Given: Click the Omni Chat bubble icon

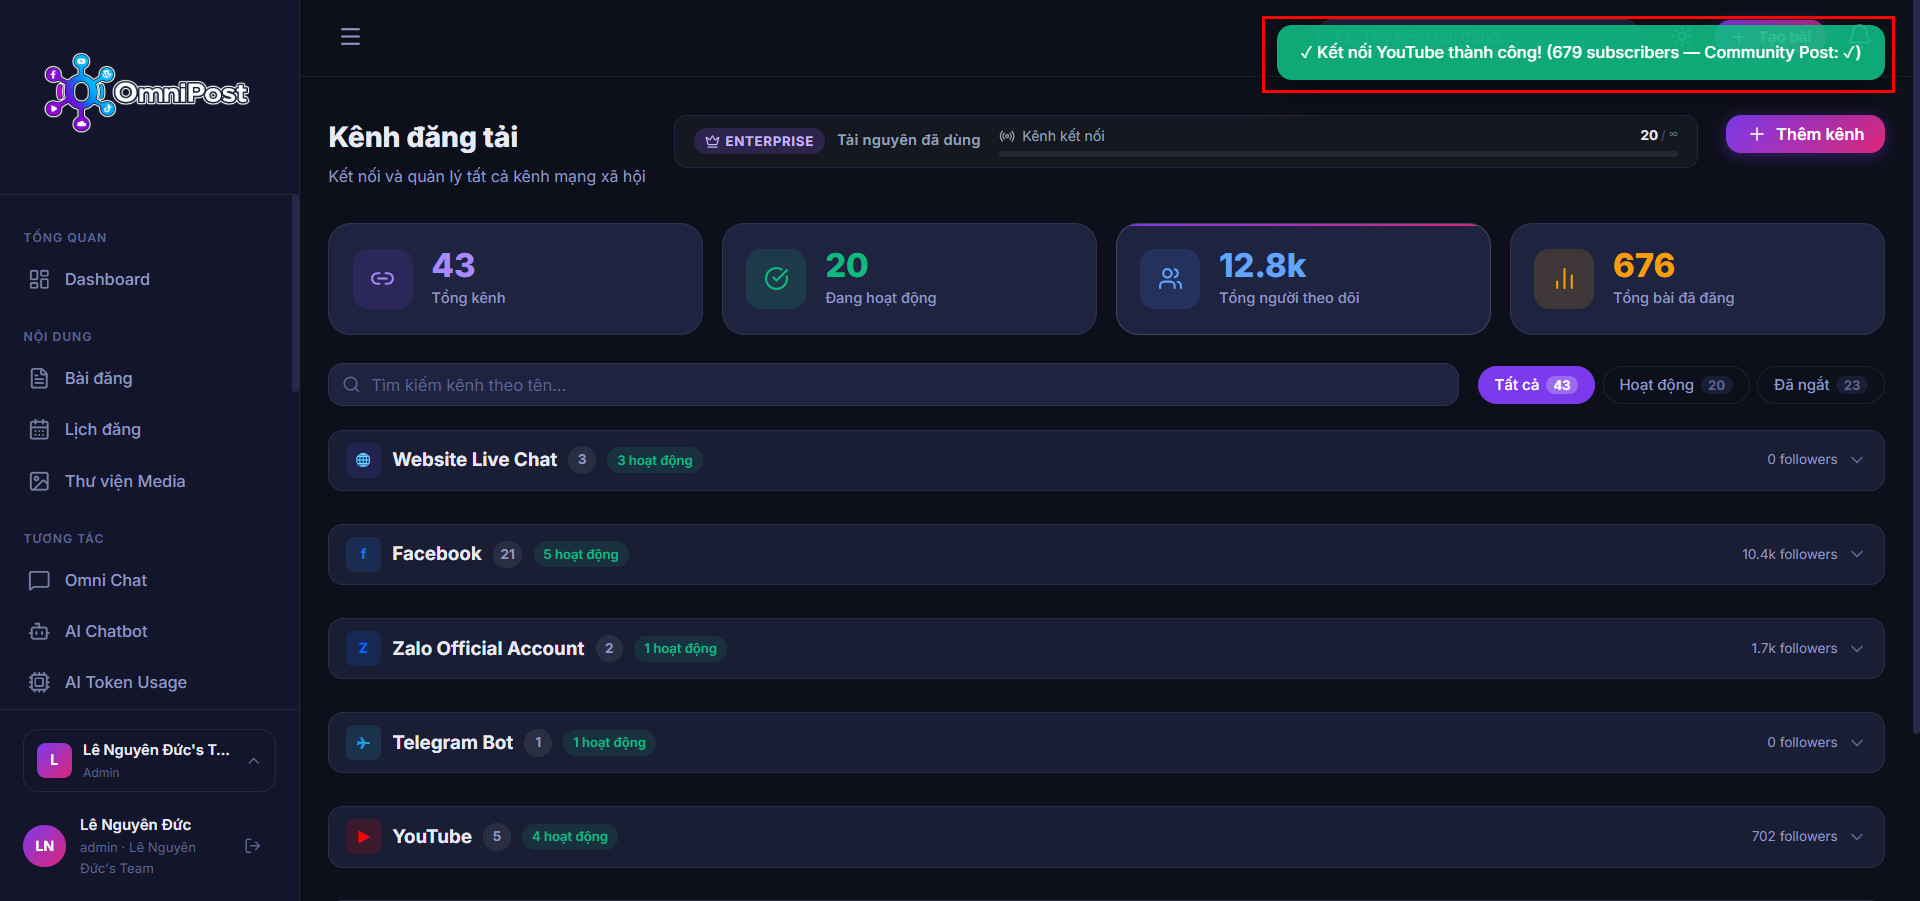Looking at the screenshot, I should click(39, 580).
